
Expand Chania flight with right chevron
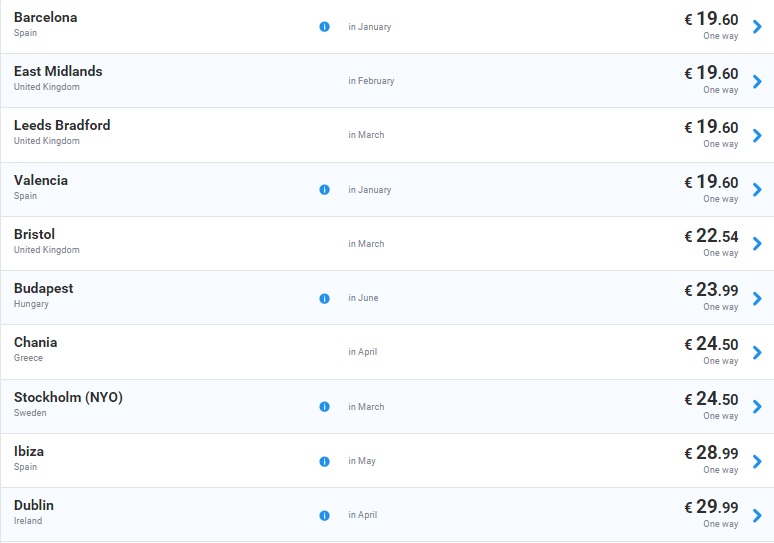[757, 352]
